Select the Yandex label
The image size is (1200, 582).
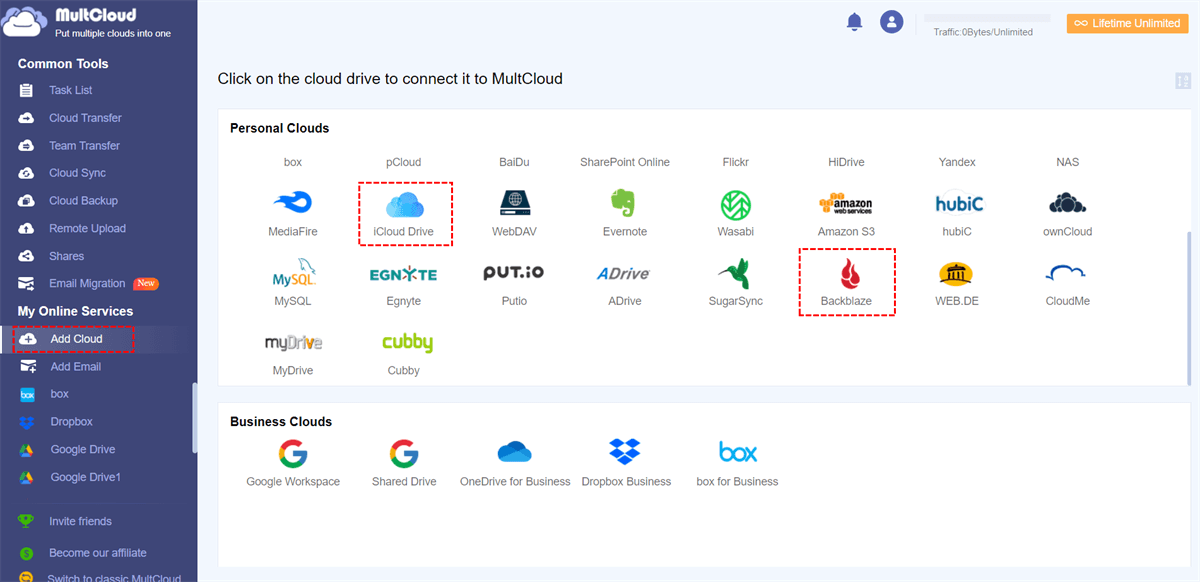[957, 162]
